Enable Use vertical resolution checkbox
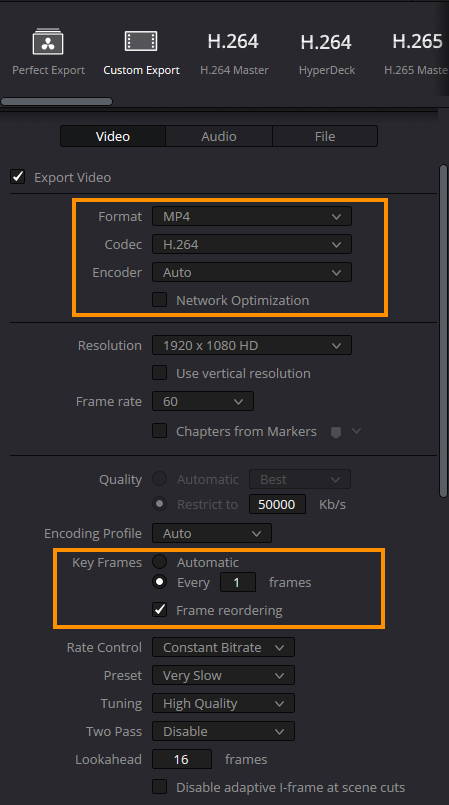This screenshot has height=805, width=449. click(x=160, y=372)
